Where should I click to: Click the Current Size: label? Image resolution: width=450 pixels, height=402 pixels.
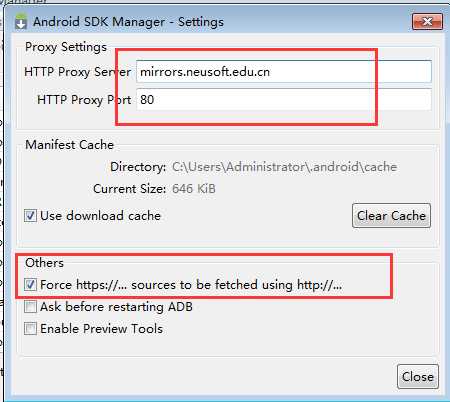pos(129,189)
